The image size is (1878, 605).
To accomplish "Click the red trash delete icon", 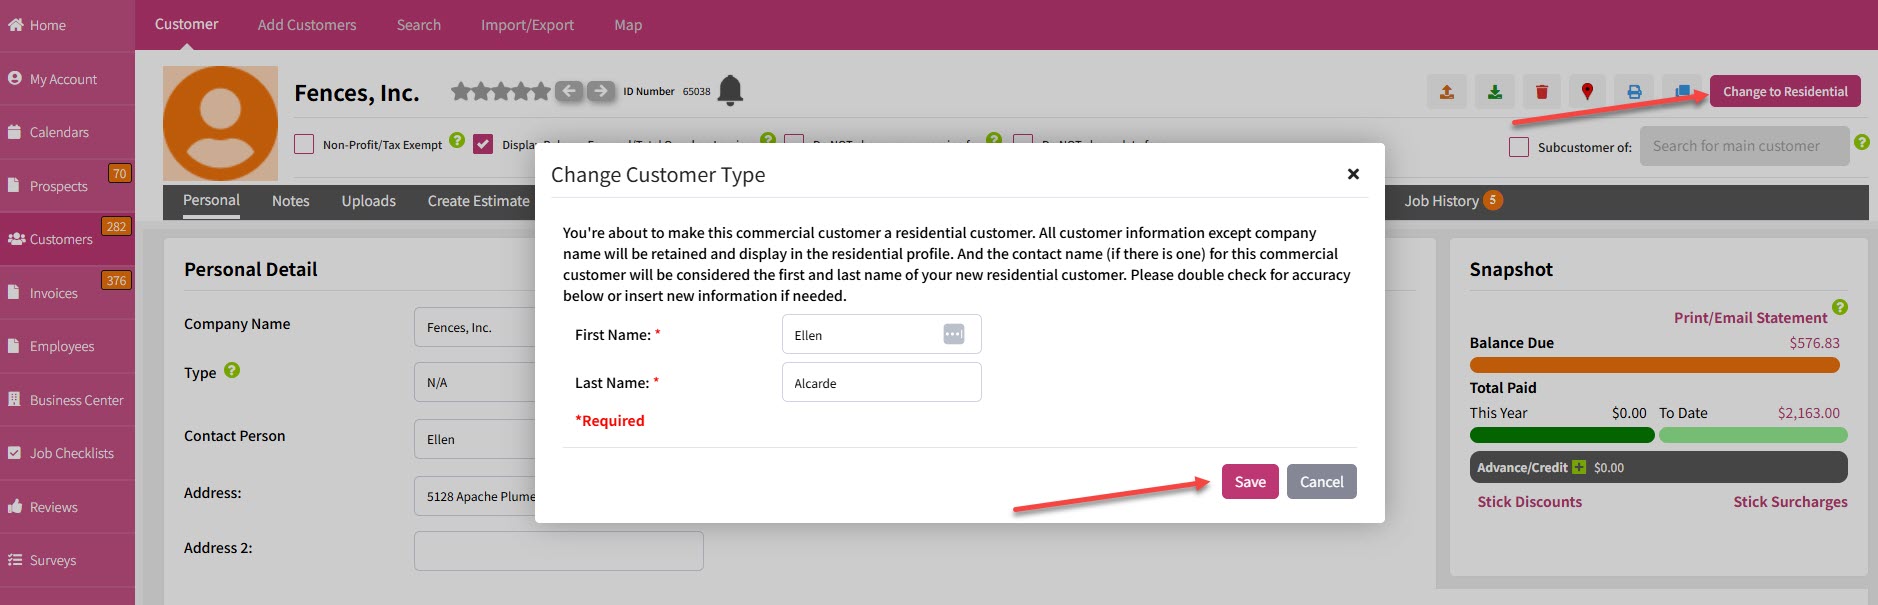I will point(1541,92).
